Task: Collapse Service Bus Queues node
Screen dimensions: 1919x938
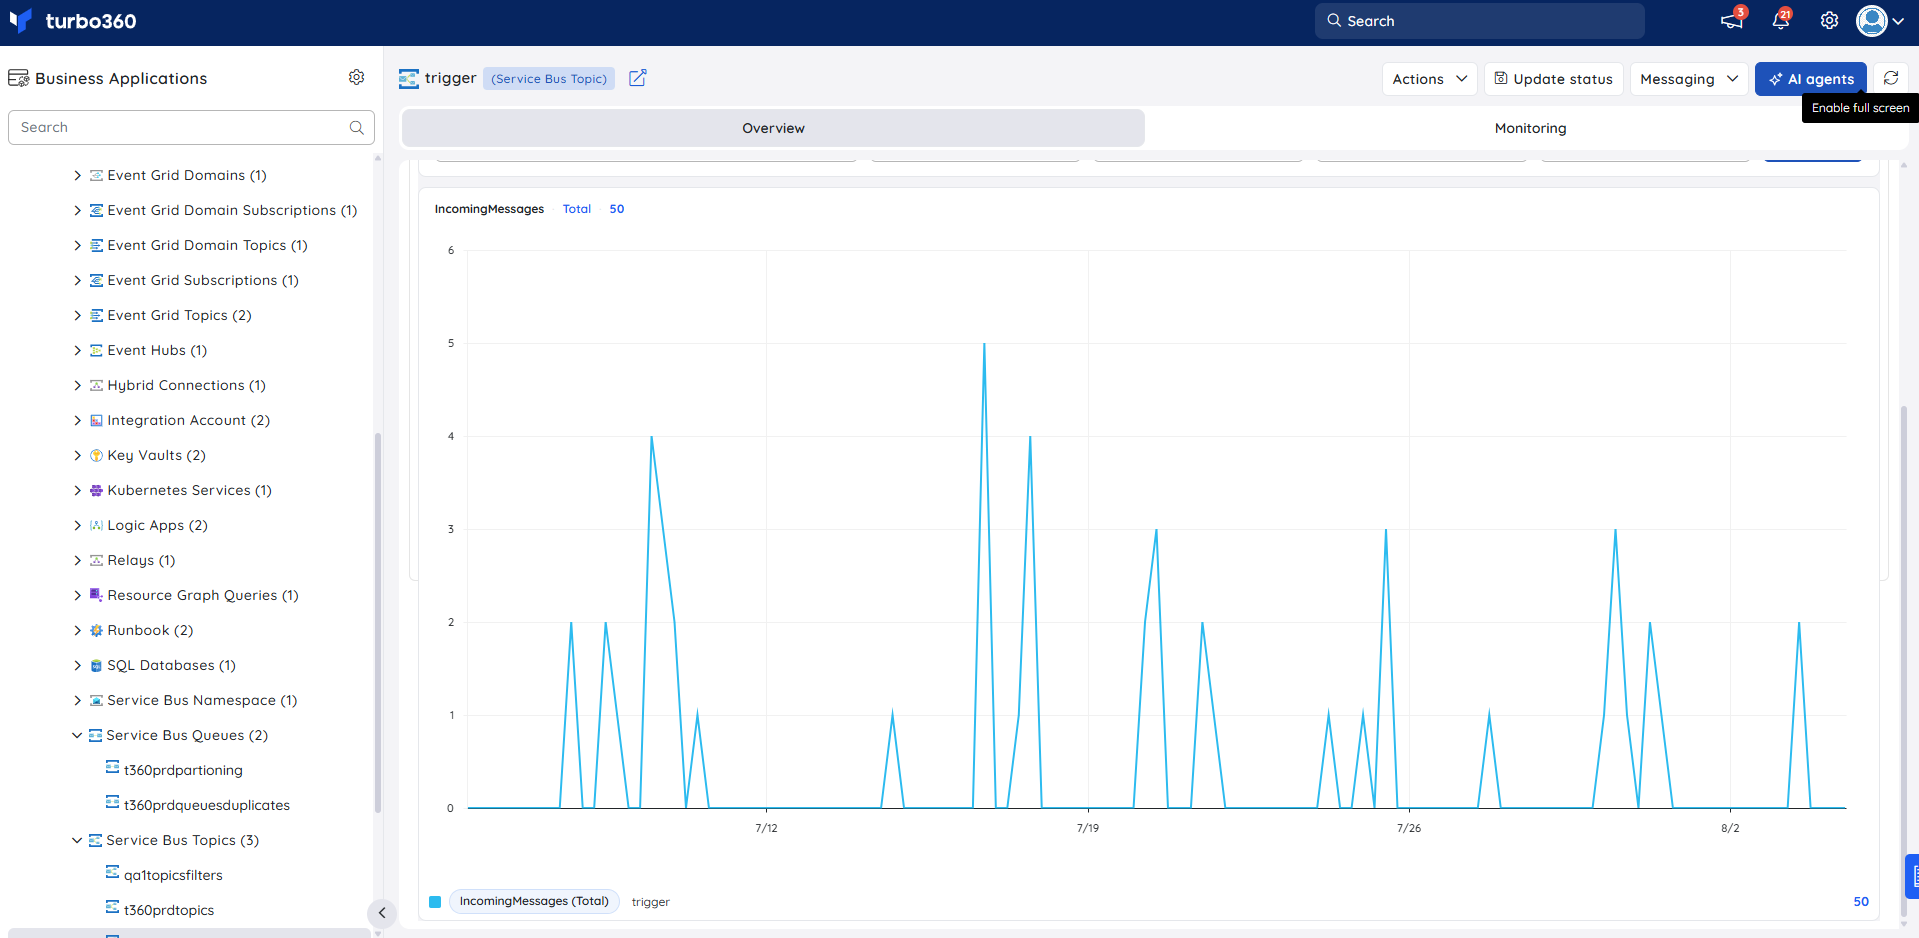Action: [77, 735]
